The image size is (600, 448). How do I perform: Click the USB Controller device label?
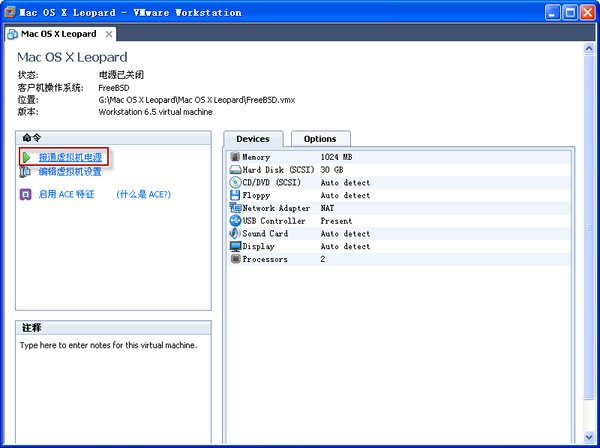[x=274, y=221]
